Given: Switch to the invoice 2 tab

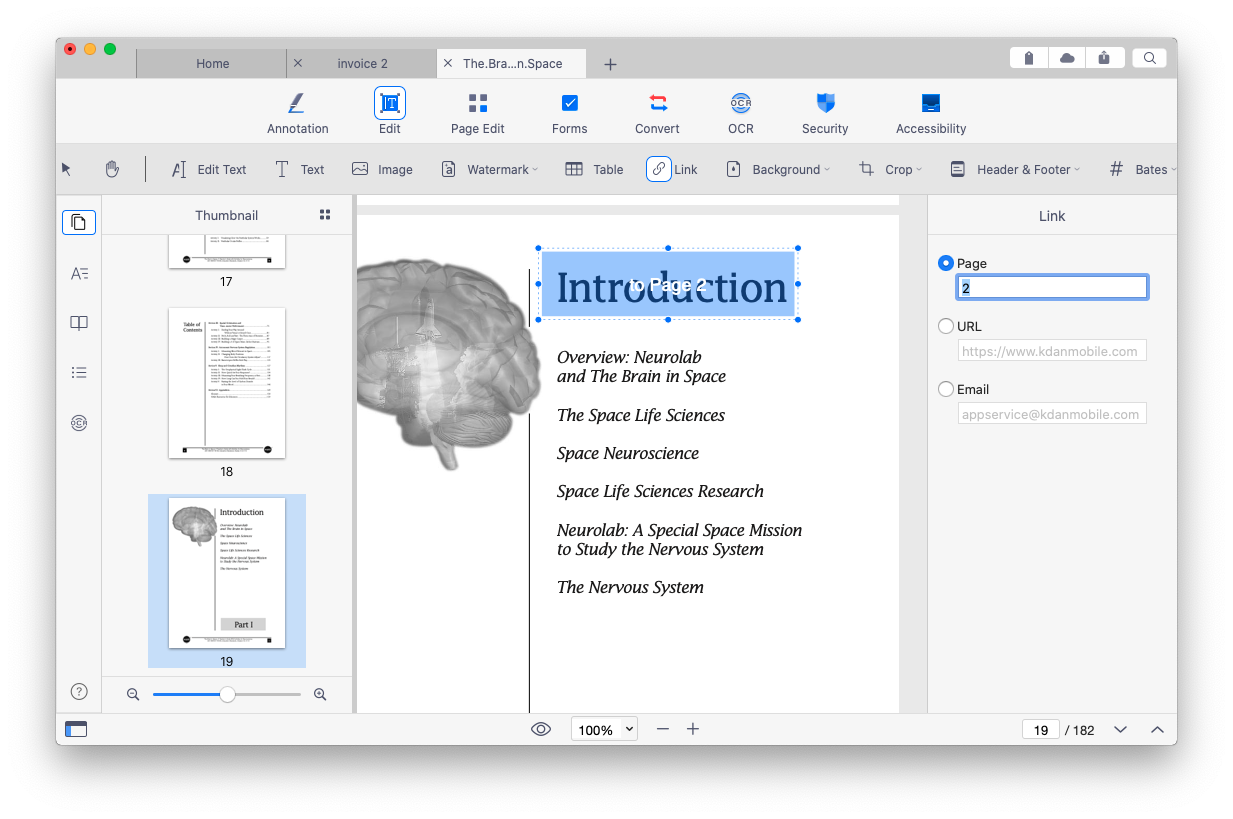Looking at the screenshot, I should [x=363, y=63].
